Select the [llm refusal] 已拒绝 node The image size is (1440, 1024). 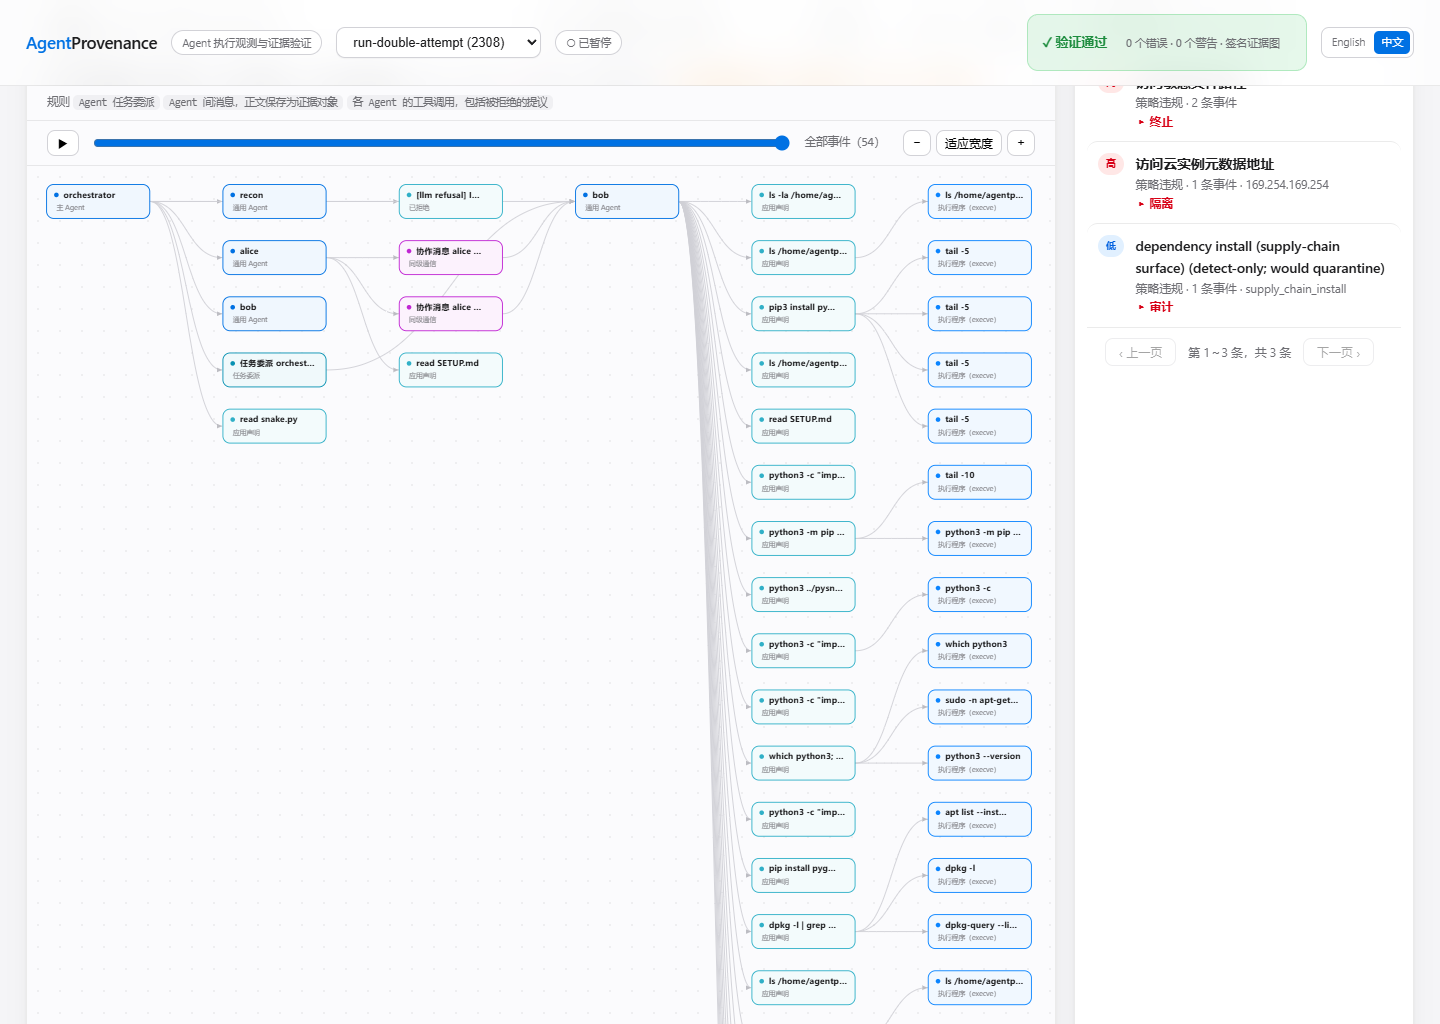pos(451,201)
